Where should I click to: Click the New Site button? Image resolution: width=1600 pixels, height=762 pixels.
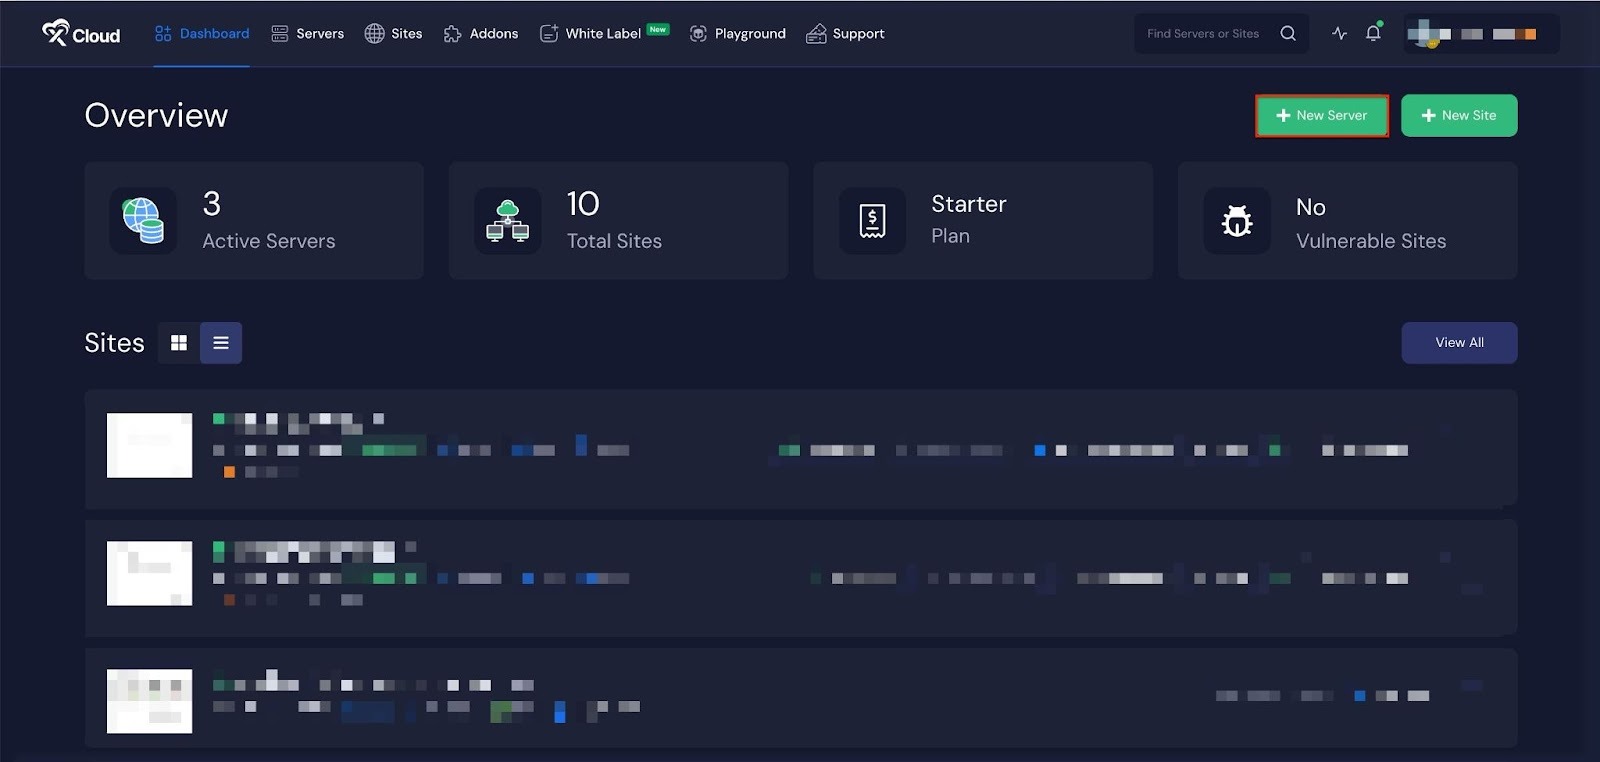pyautogui.click(x=1458, y=116)
